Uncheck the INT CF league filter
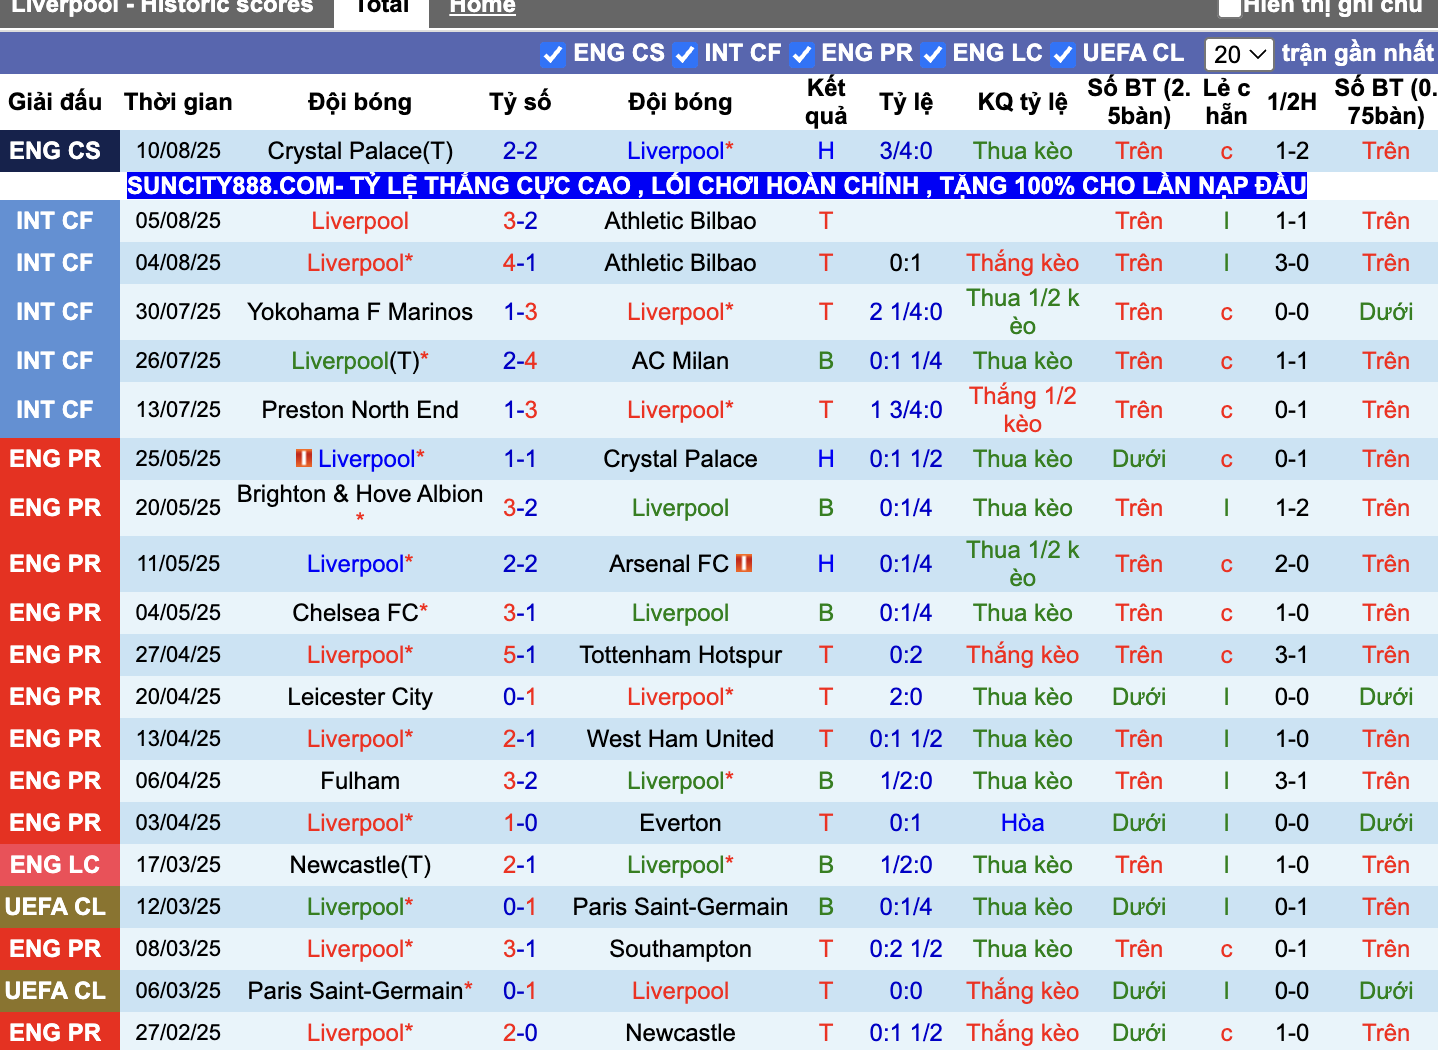This screenshot has height=1050, width=1438. 684,54
